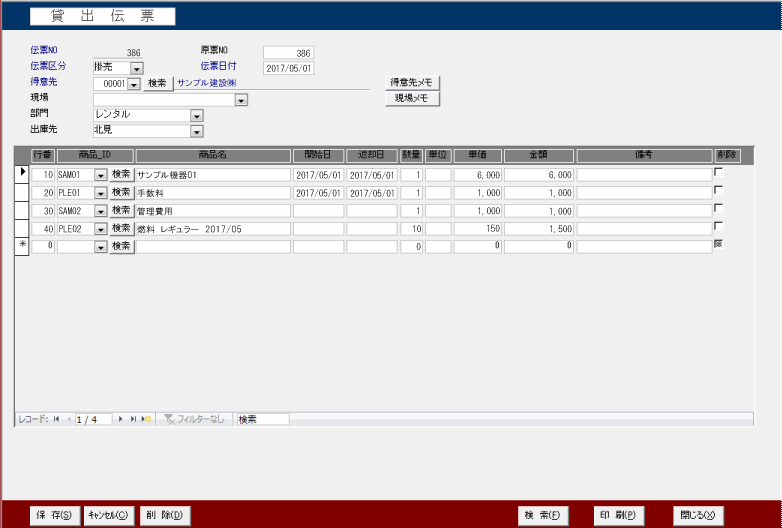Viewport: 782px width, 528px height.
Task: Mark the 燃料 レギュラー row for deletion
Action: [717, 227]
